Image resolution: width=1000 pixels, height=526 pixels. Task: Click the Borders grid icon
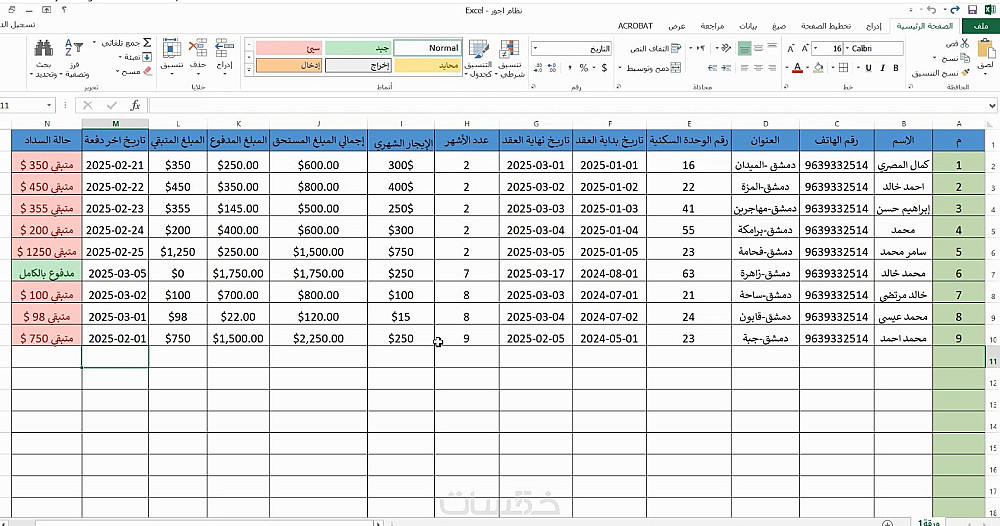[843, 68]
